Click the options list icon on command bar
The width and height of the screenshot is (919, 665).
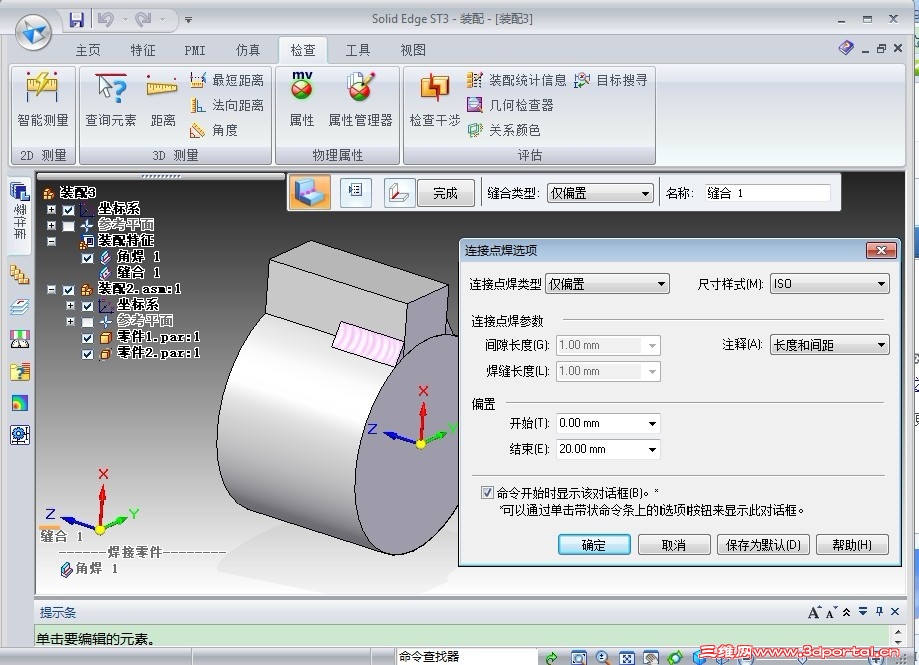point(355,191)
